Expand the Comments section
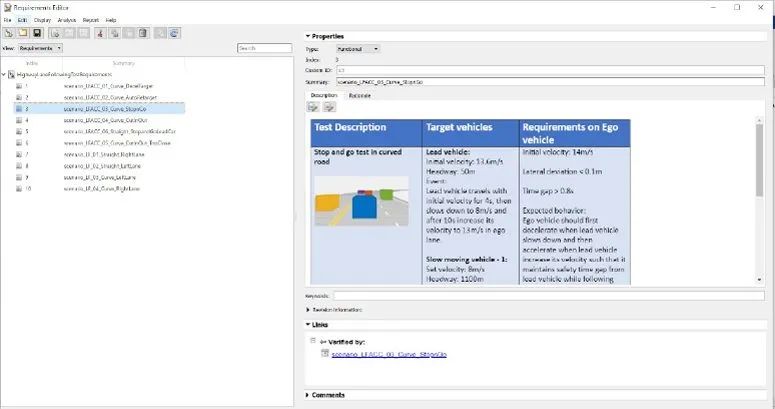 point(308,395)
